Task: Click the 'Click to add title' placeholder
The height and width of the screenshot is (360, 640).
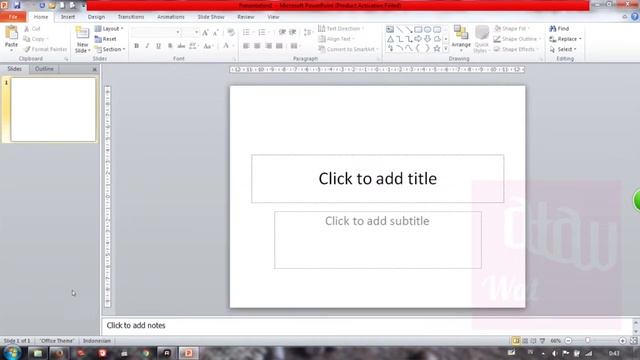Action: coord(378,178)
